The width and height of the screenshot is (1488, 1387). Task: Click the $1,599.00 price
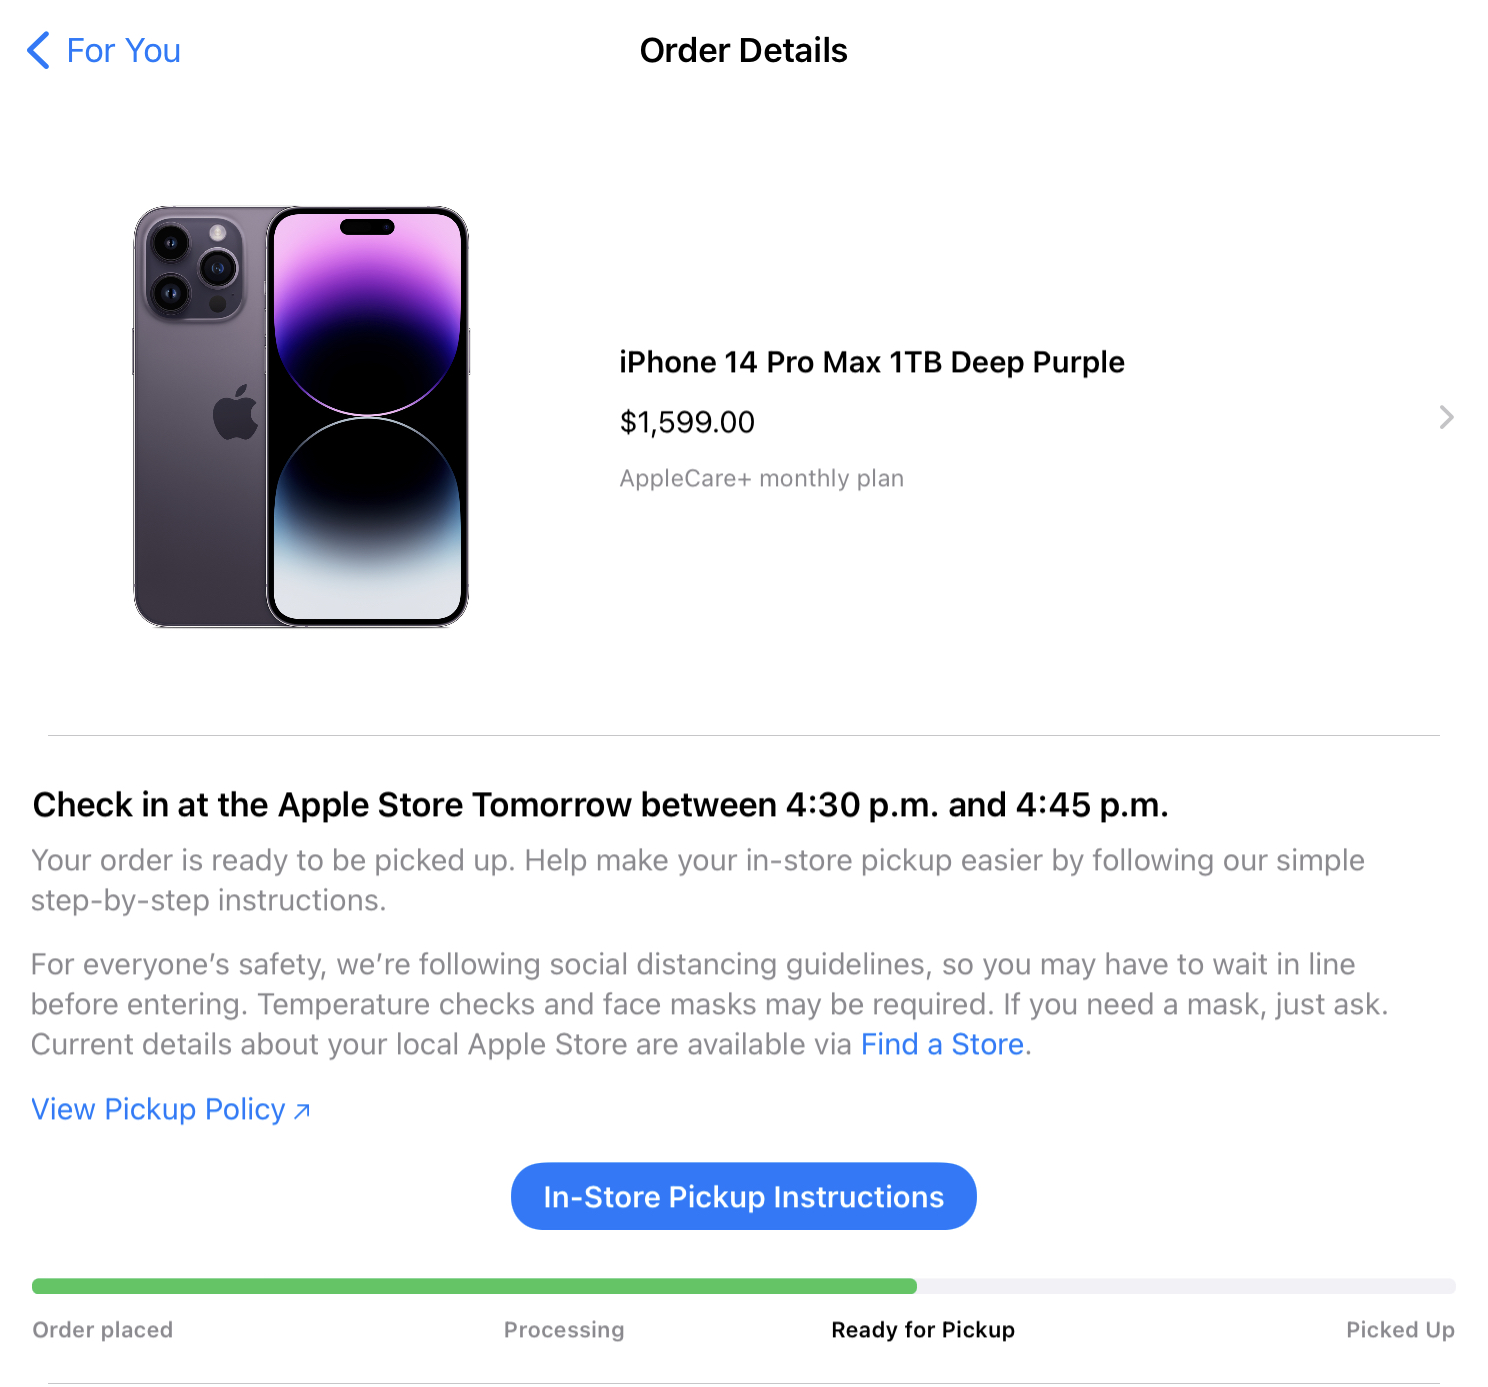pos(687,422)
